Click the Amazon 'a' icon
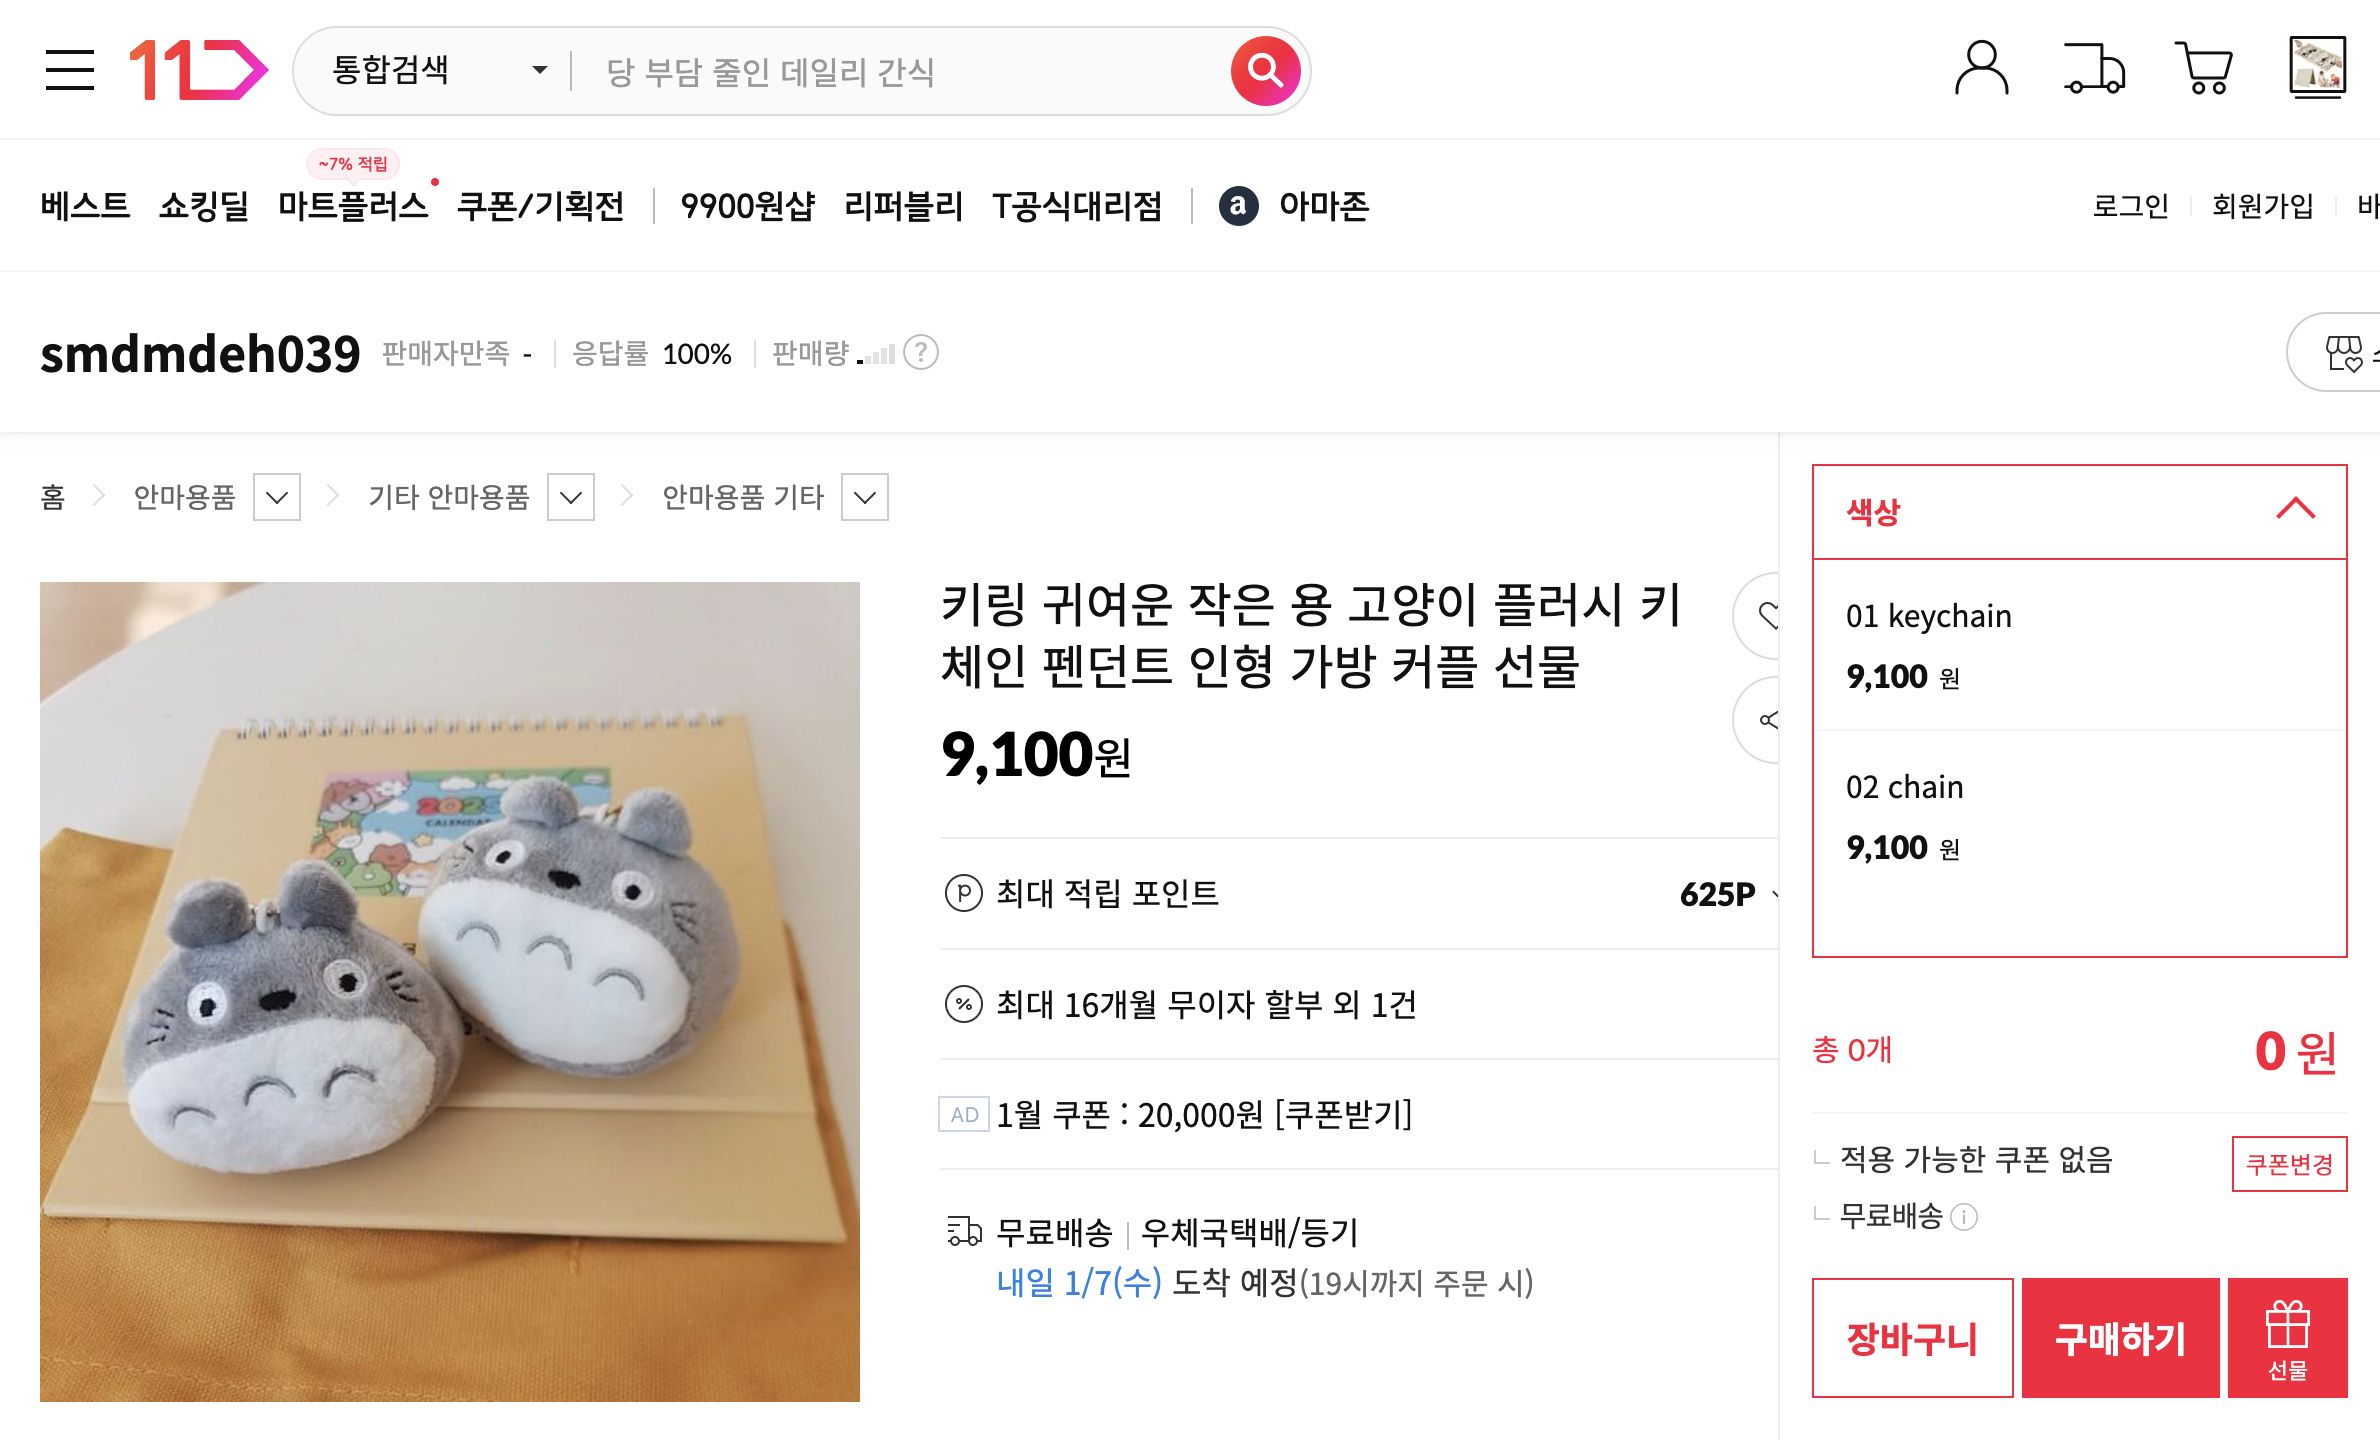This screenshot has height=1440, width=2380. [1238, 207]
